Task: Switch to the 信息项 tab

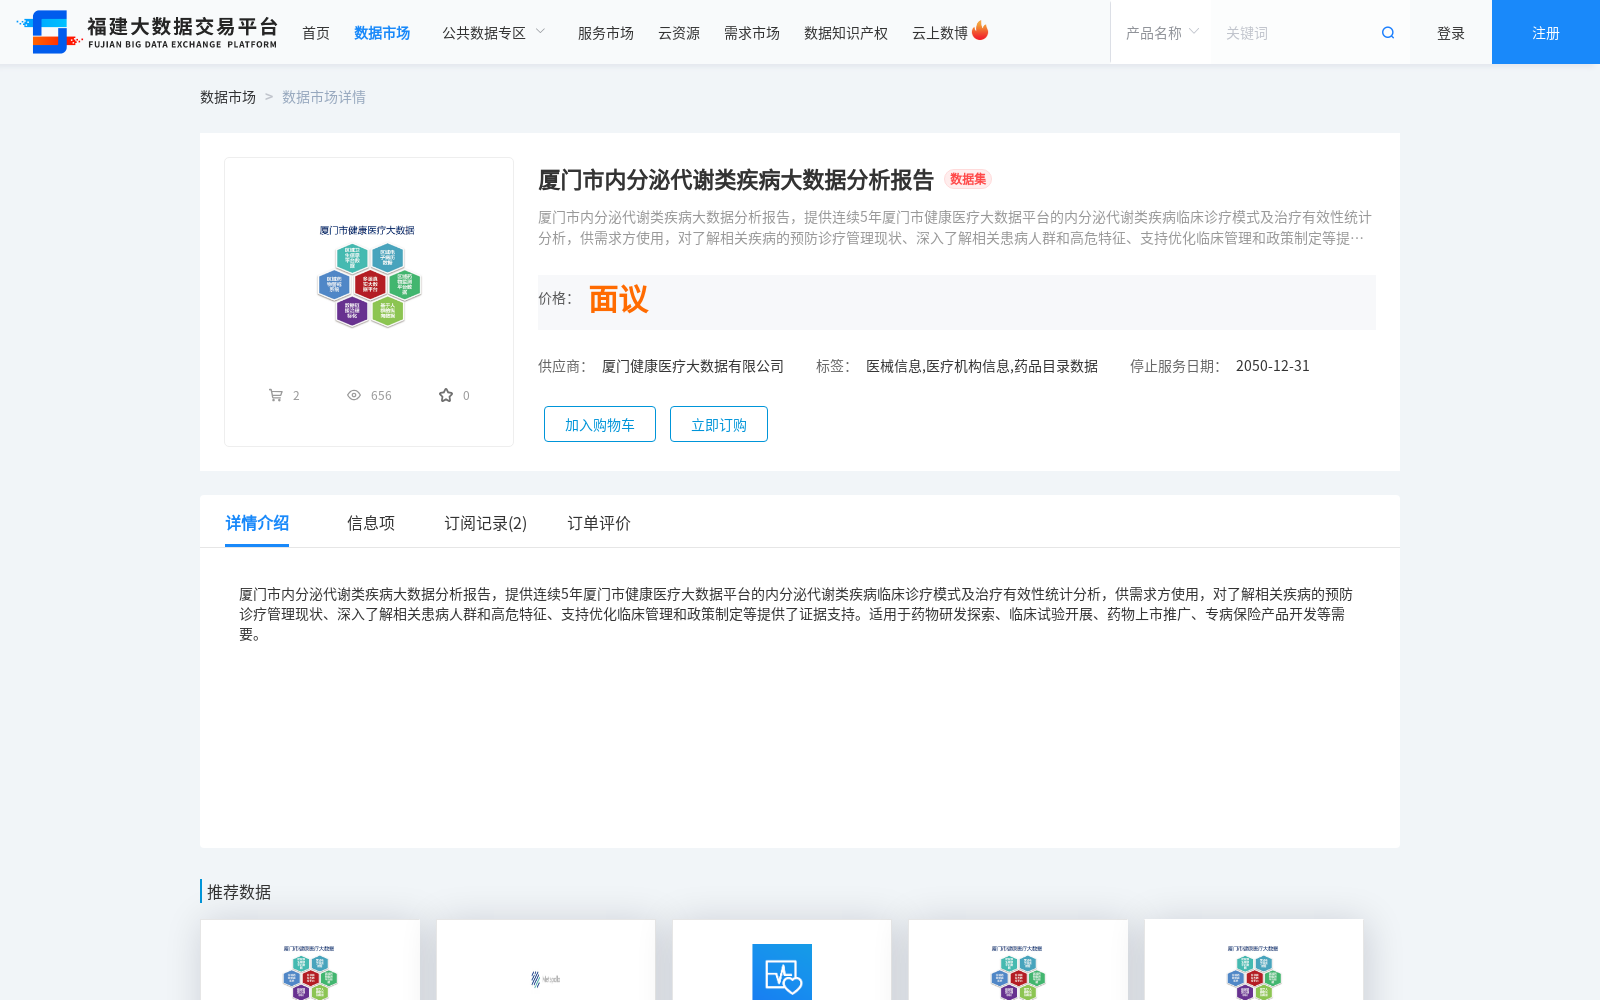Action: point(371,523)
